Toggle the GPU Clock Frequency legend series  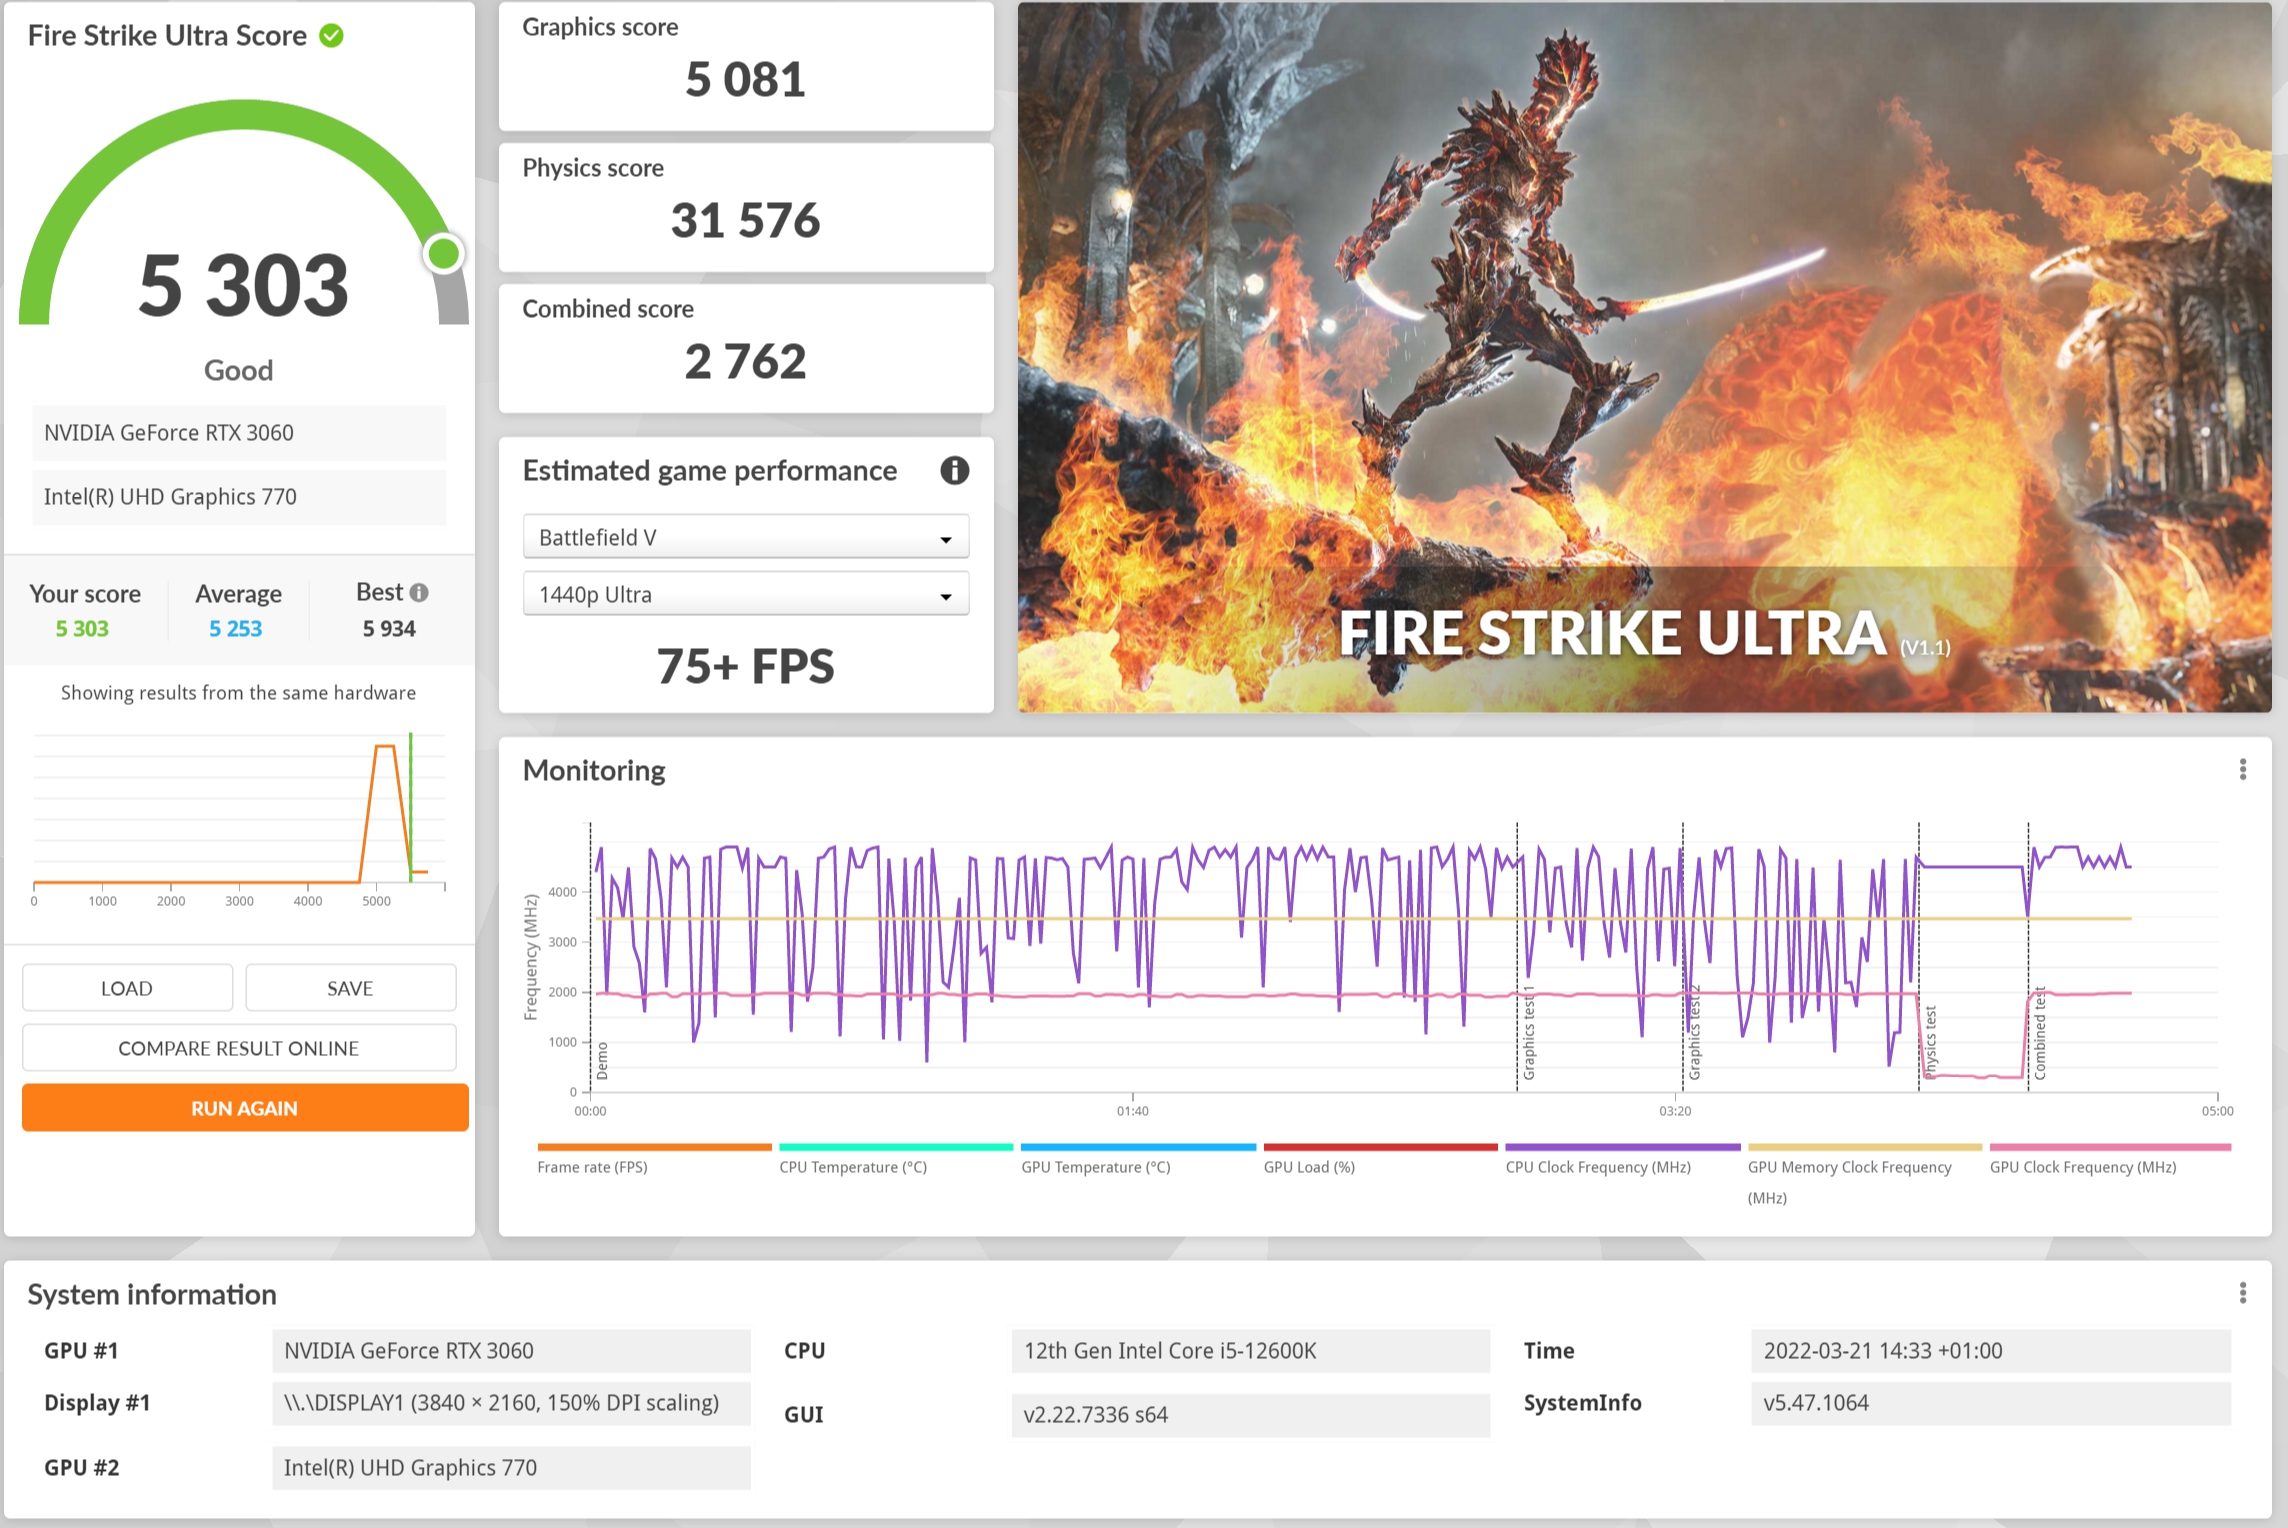click(x=2083, y=1167)
